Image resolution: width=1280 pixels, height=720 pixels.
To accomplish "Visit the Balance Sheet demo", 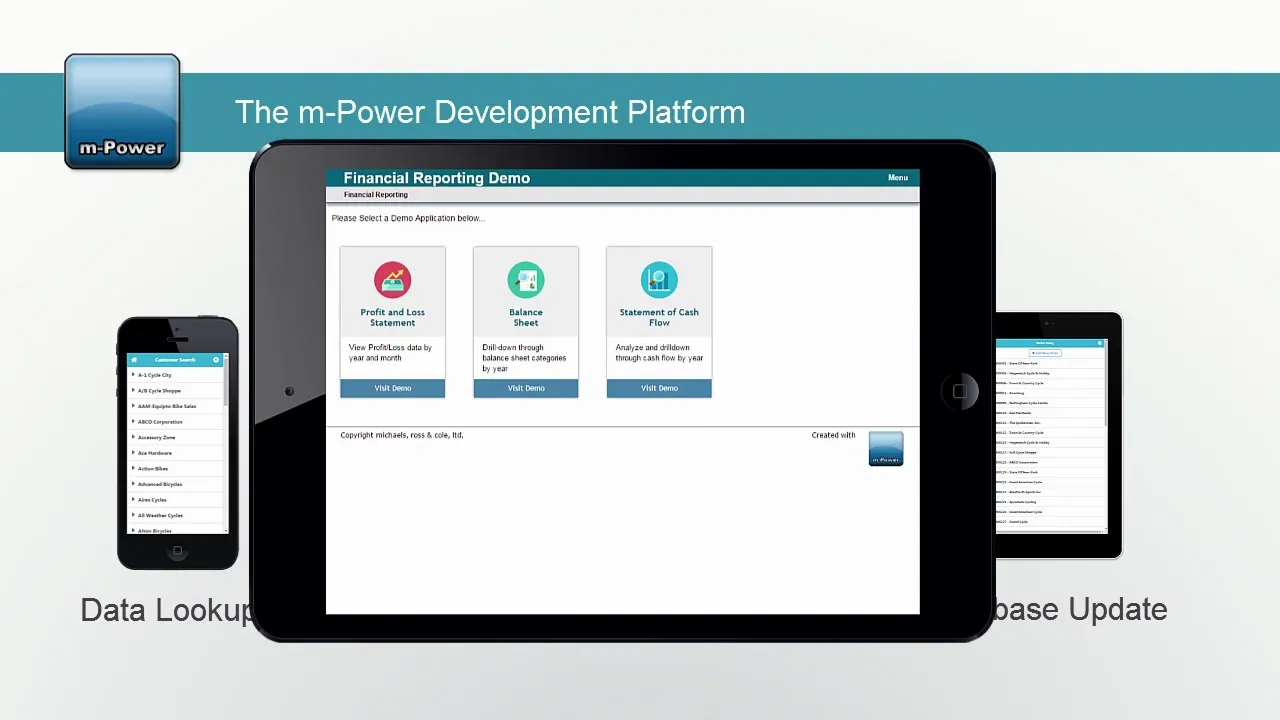I will point(526,388).
